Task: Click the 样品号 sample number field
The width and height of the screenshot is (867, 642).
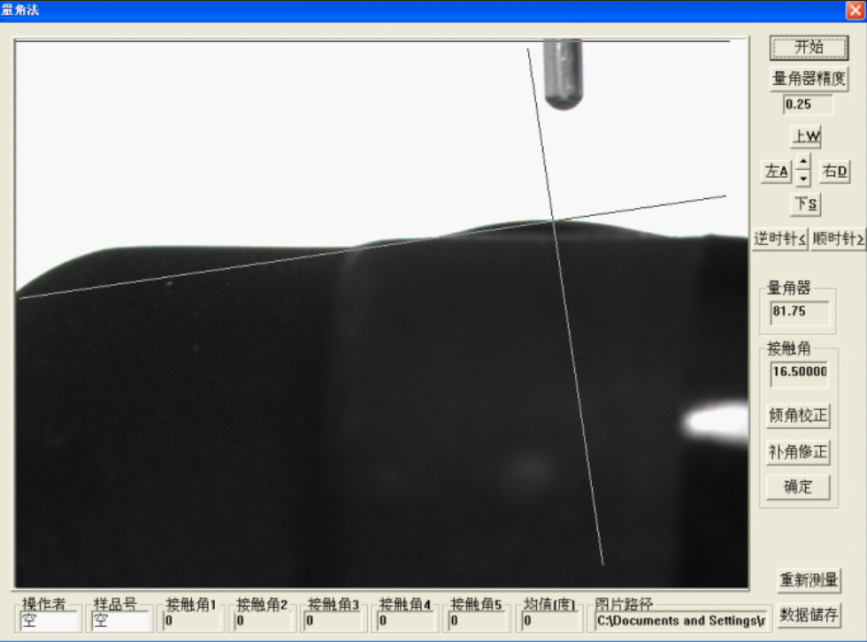Action: click(121, 621)
